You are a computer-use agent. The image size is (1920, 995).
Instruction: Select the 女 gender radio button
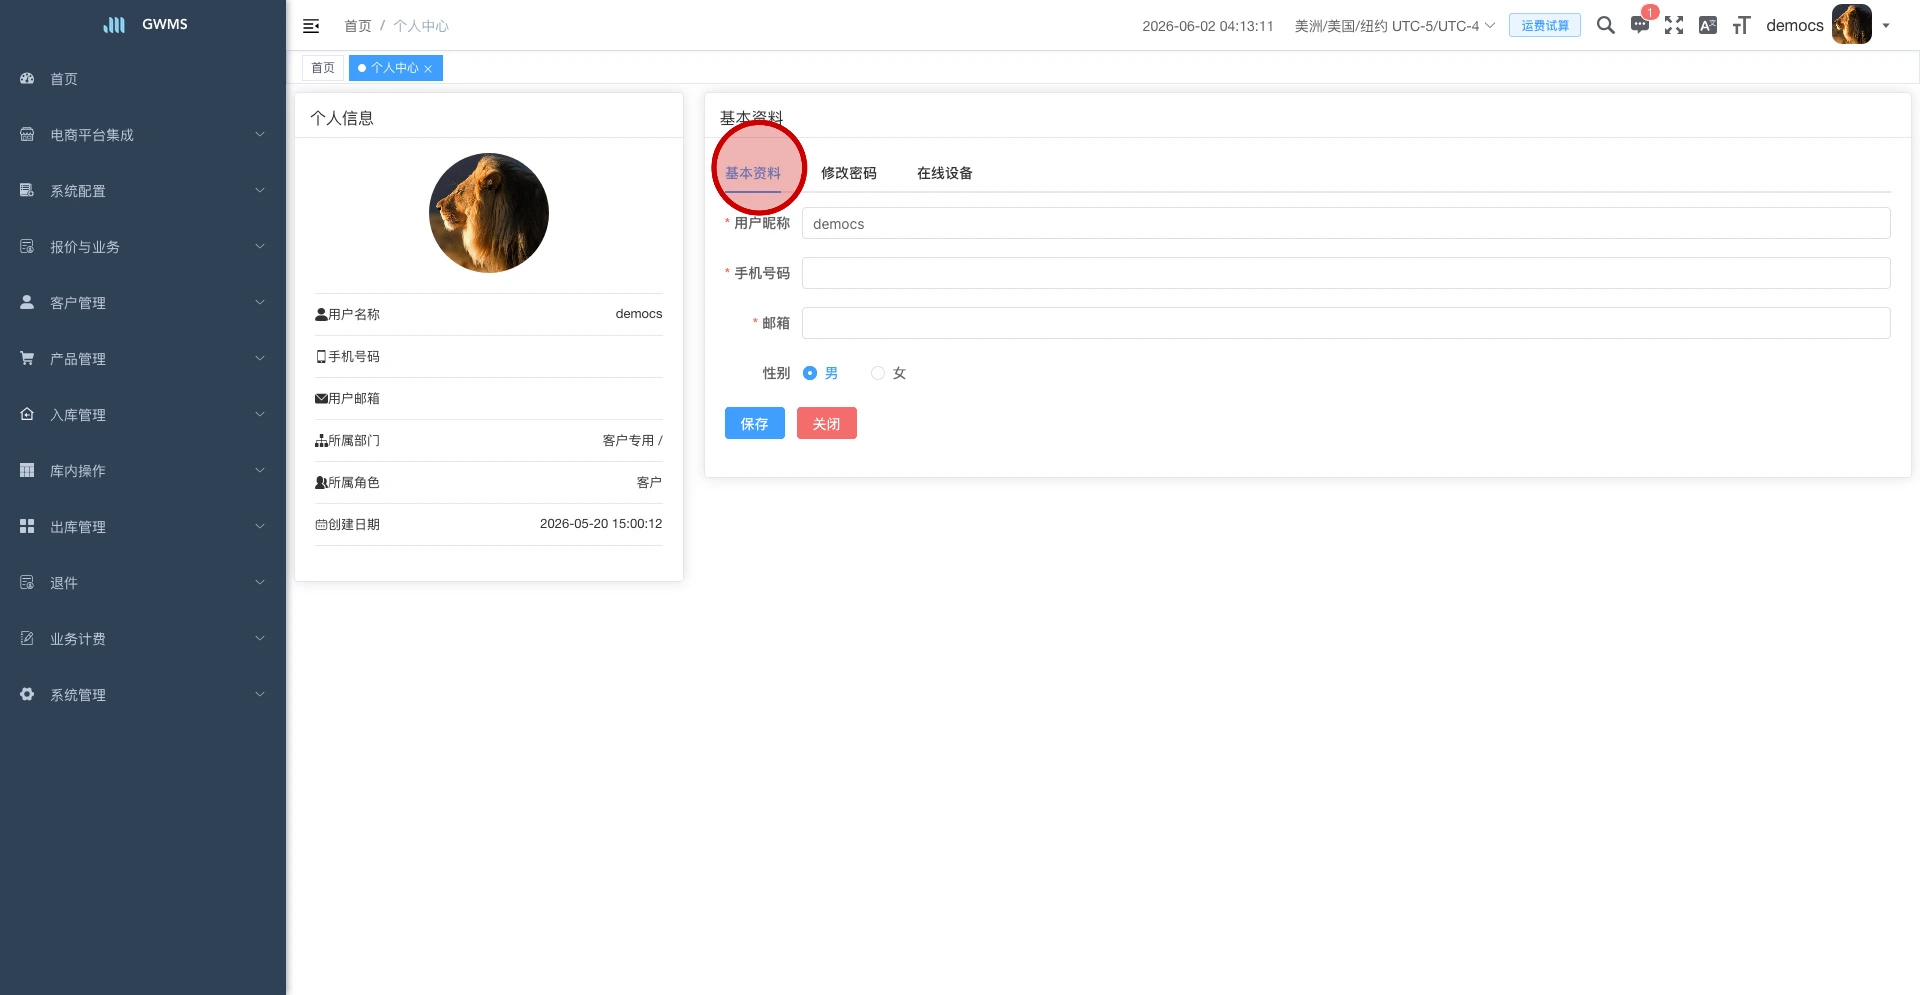click(x=877, y=373)
